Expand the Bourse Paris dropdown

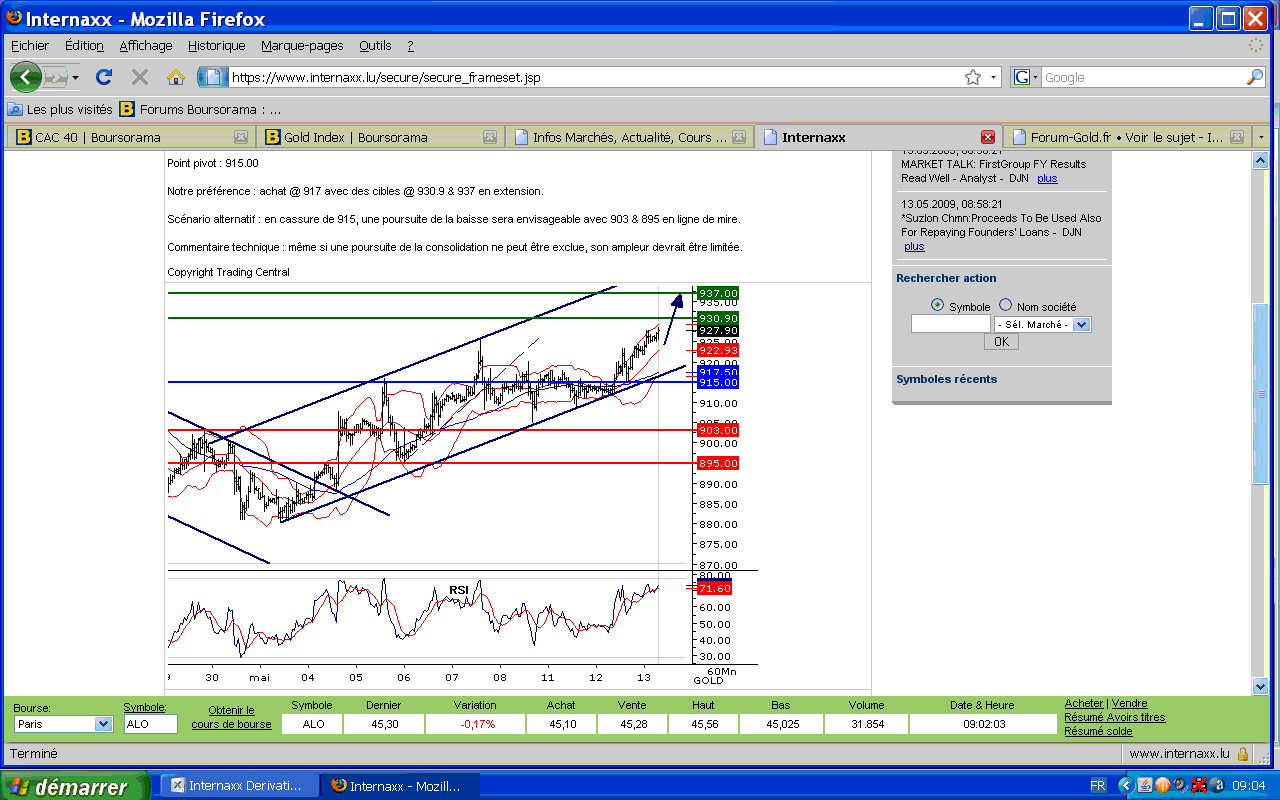[103, 724]
